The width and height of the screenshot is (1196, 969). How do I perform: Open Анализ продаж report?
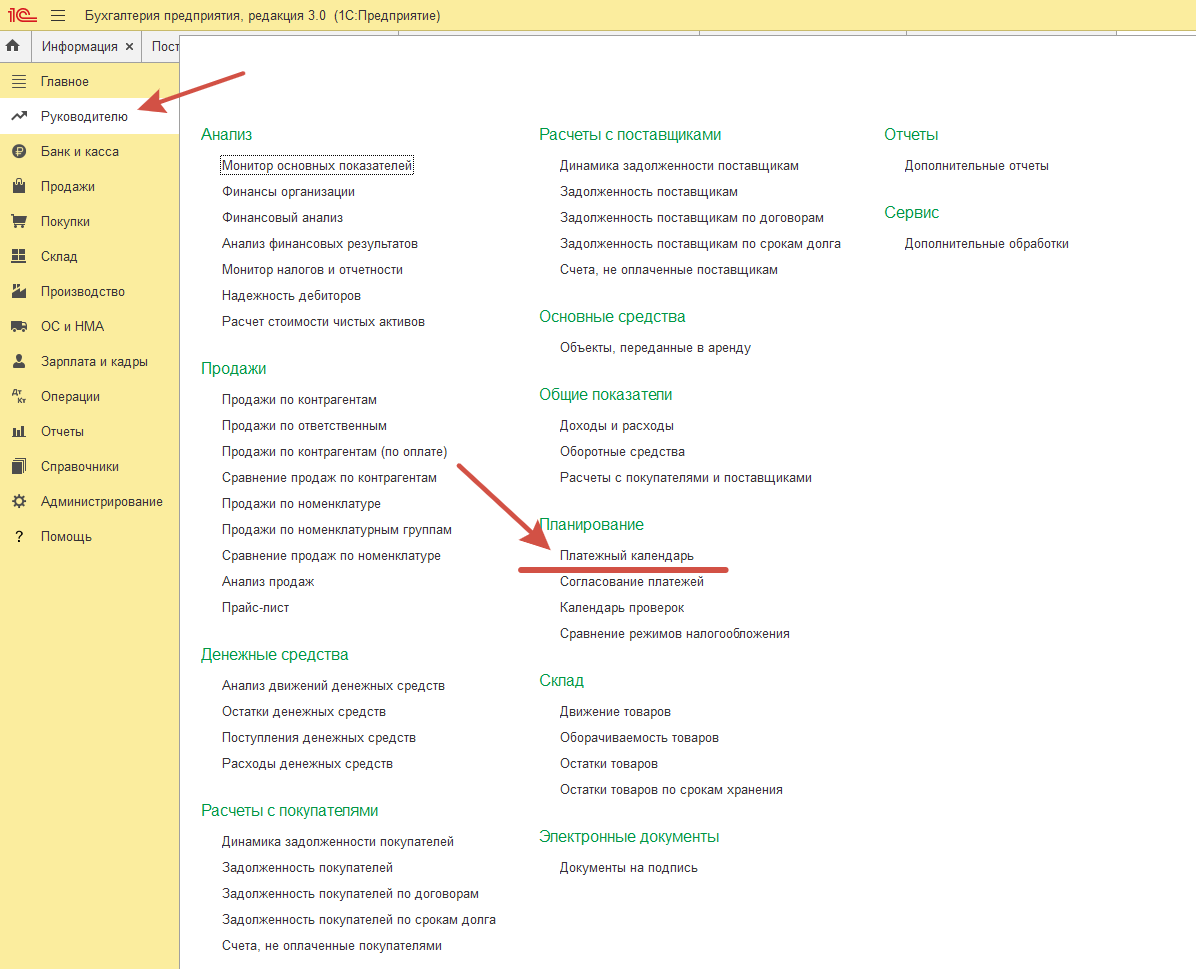click(268, 581)
